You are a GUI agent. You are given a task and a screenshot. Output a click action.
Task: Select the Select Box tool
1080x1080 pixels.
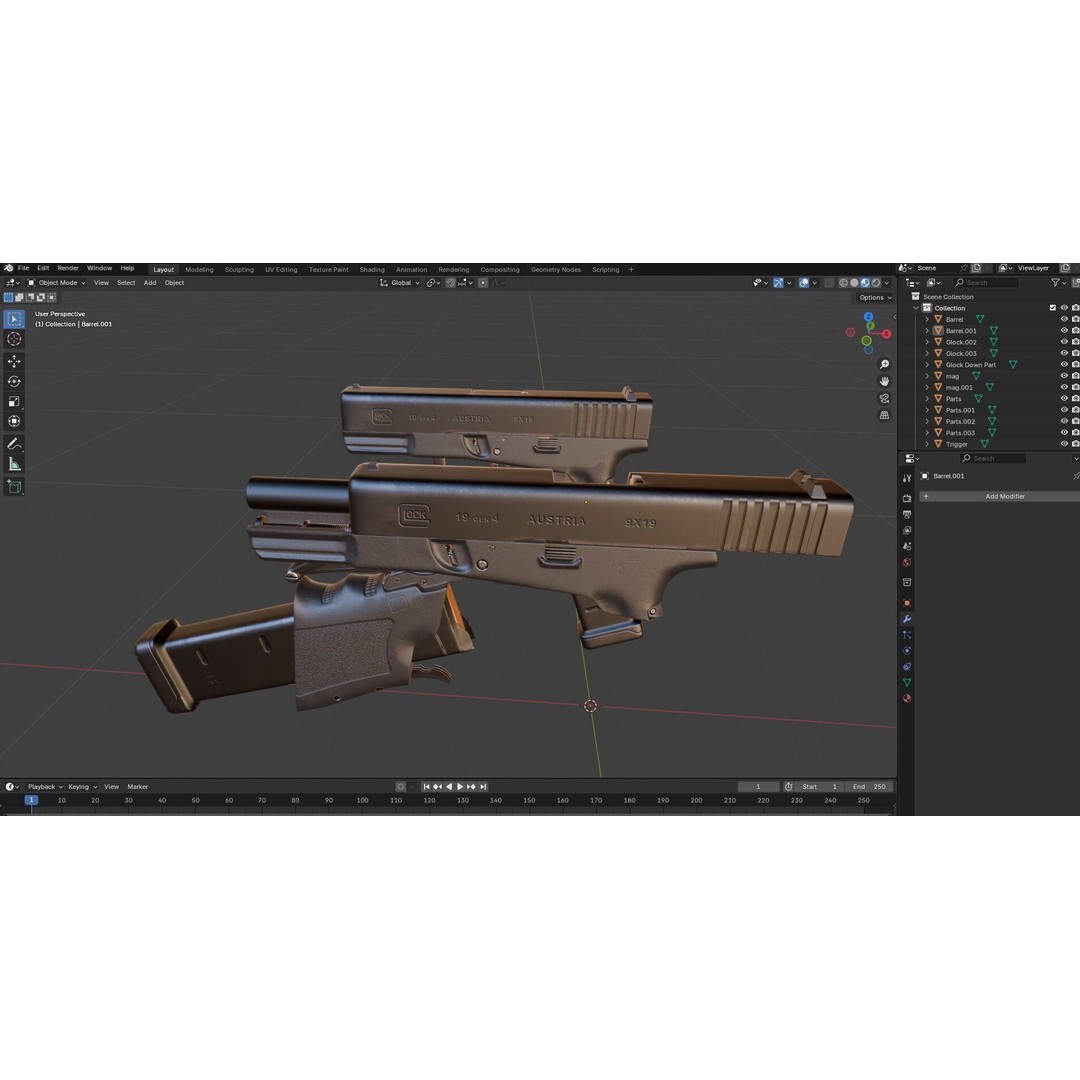pos(14,319)
